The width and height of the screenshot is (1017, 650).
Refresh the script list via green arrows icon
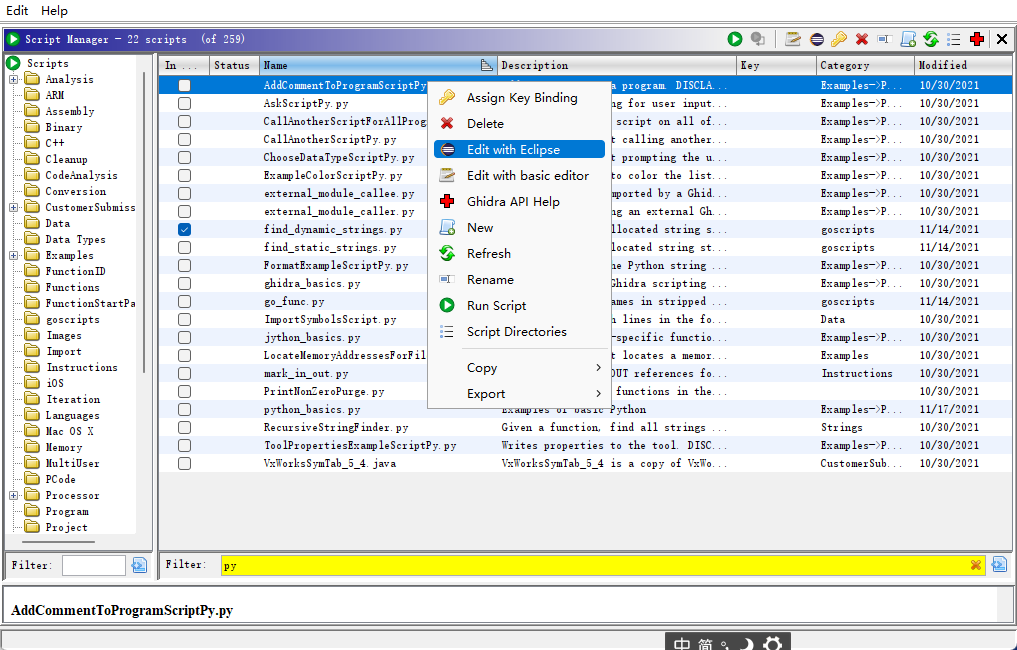(931, 39)
